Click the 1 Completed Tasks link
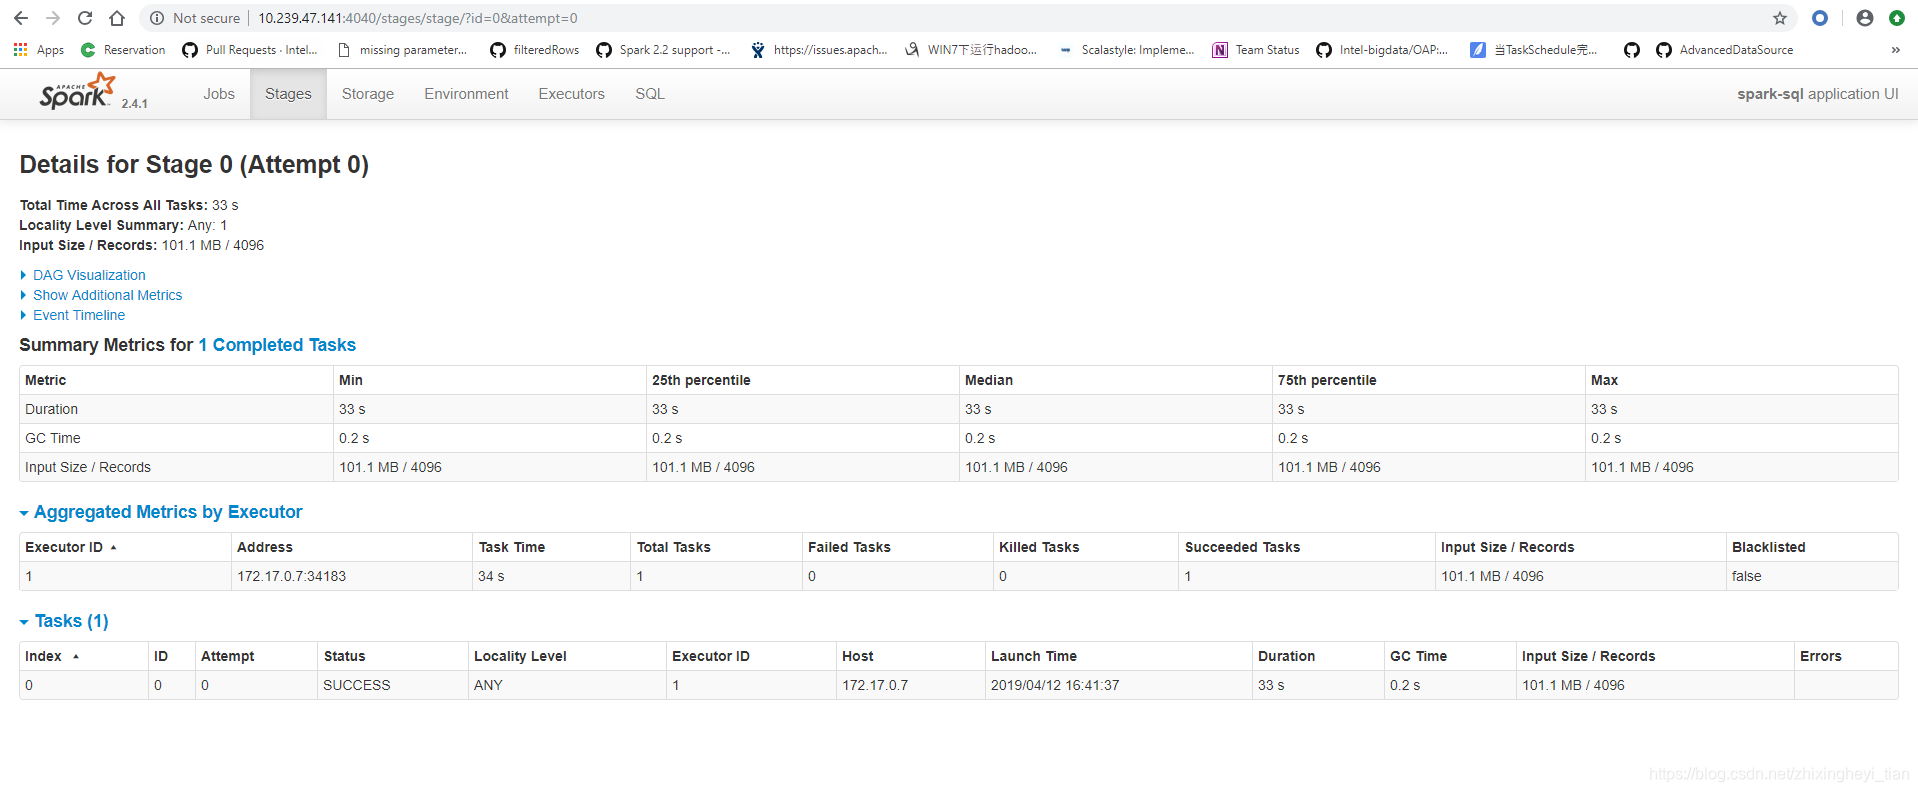Image resolution: width=1918 pixels, height=792 pixels. pos(277,345)
